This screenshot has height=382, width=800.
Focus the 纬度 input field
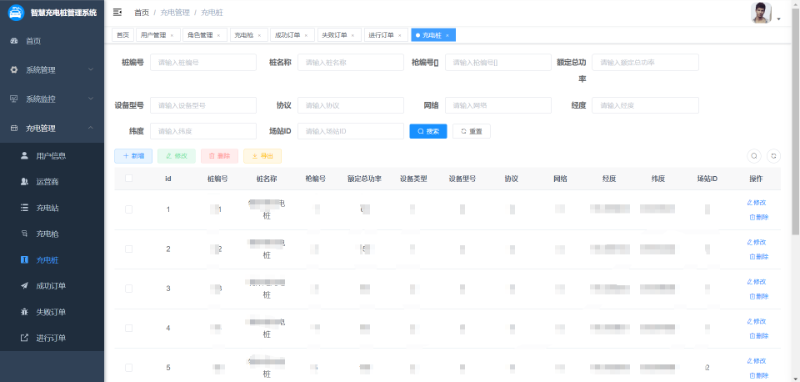(203, 131)
